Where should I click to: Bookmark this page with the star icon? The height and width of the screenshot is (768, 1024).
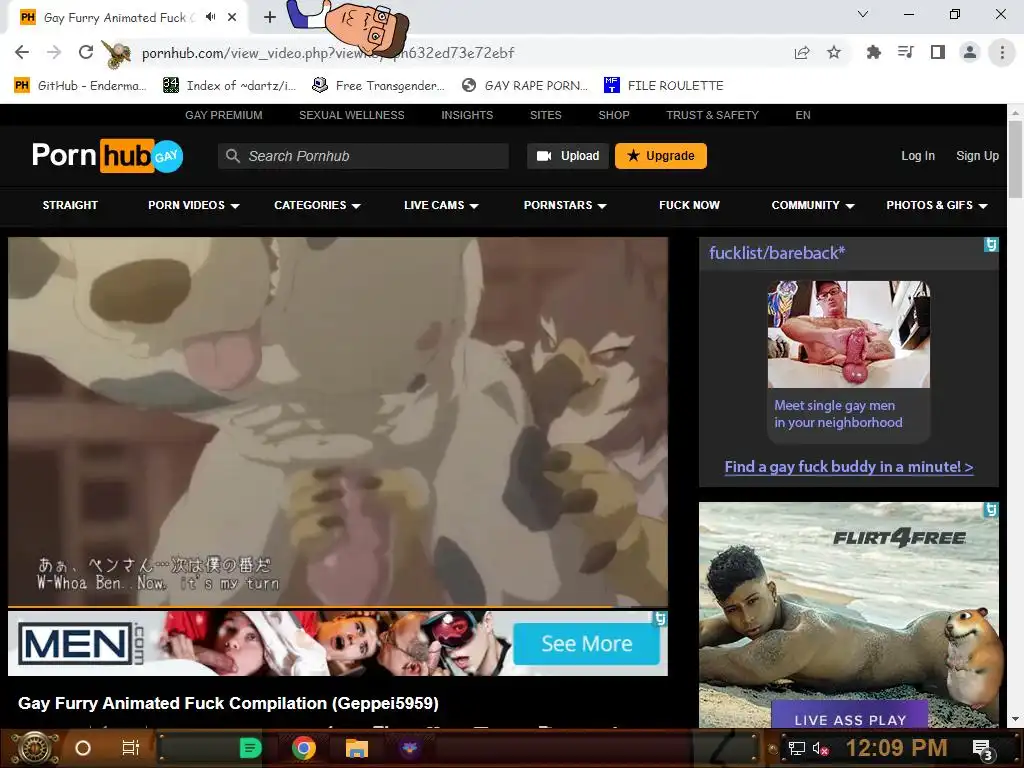tap(834, 52)
